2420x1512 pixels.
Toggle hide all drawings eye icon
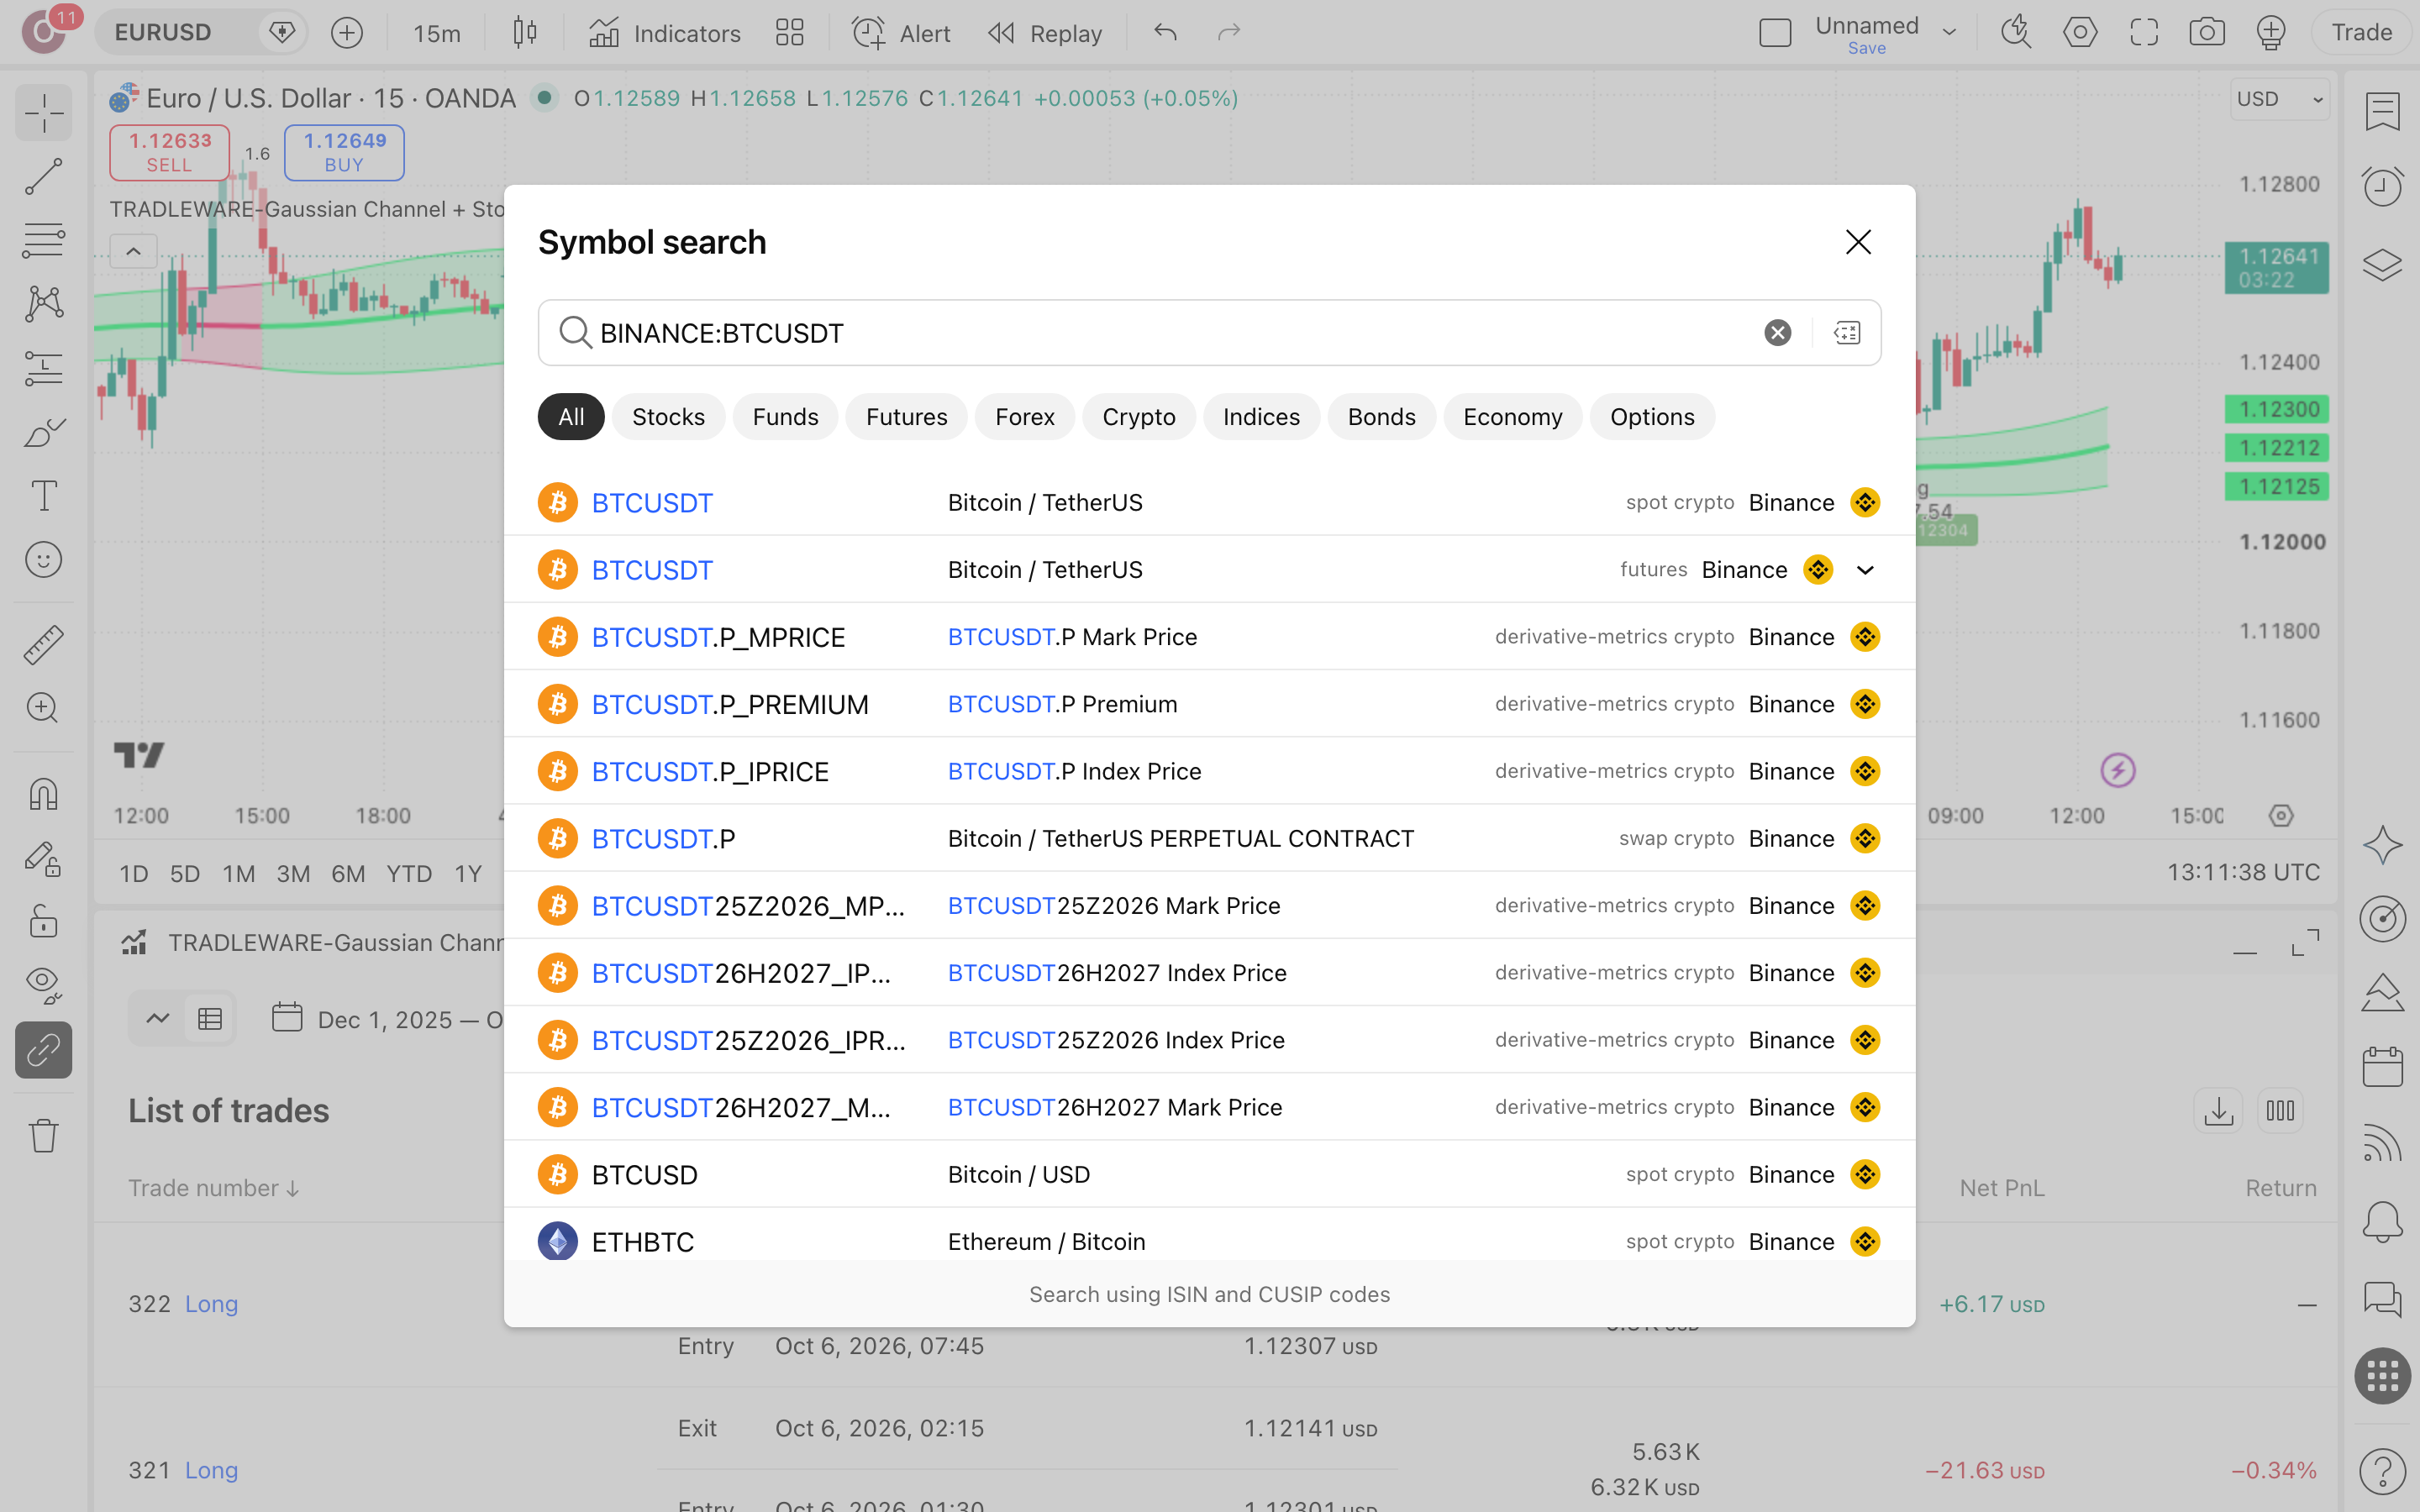(x=43, y=985)
